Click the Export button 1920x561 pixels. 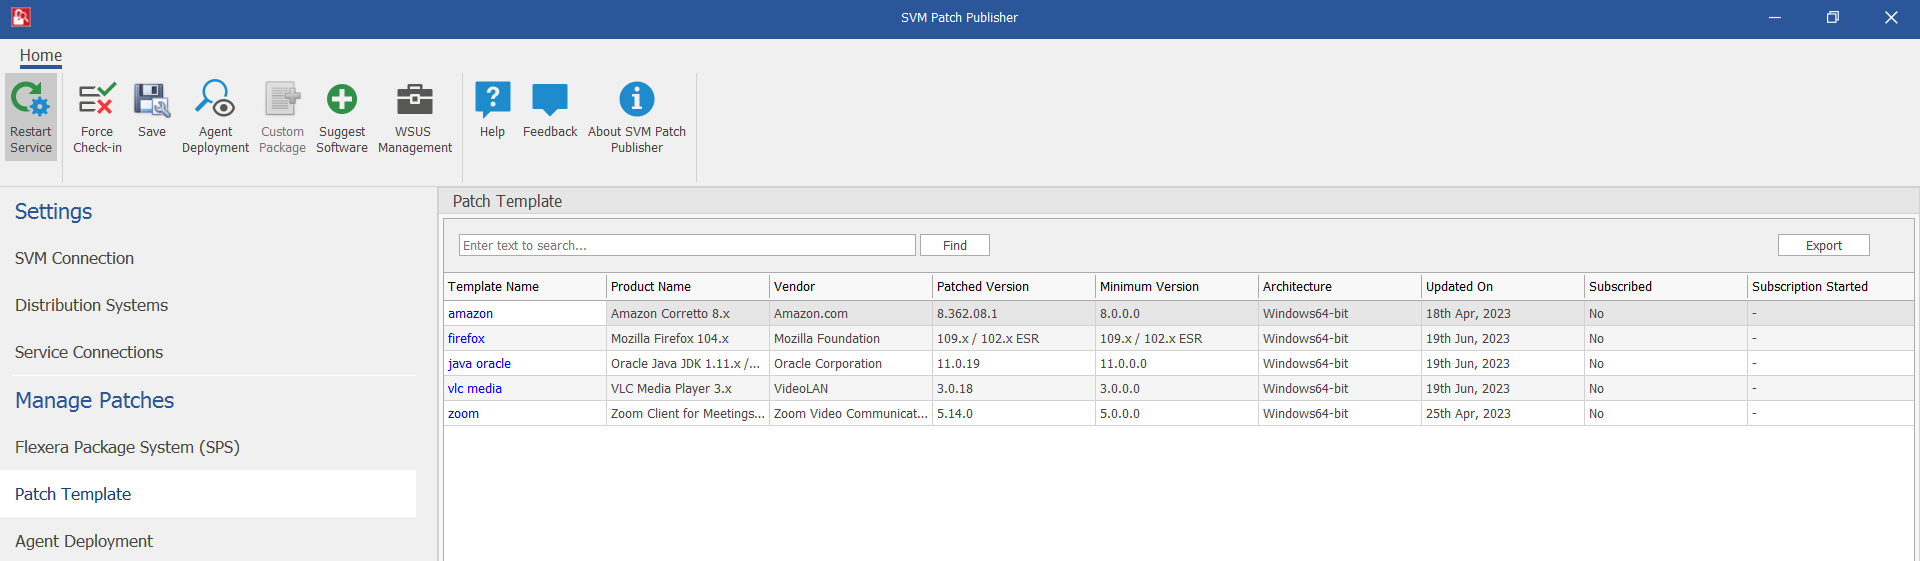coord(1823,245)
